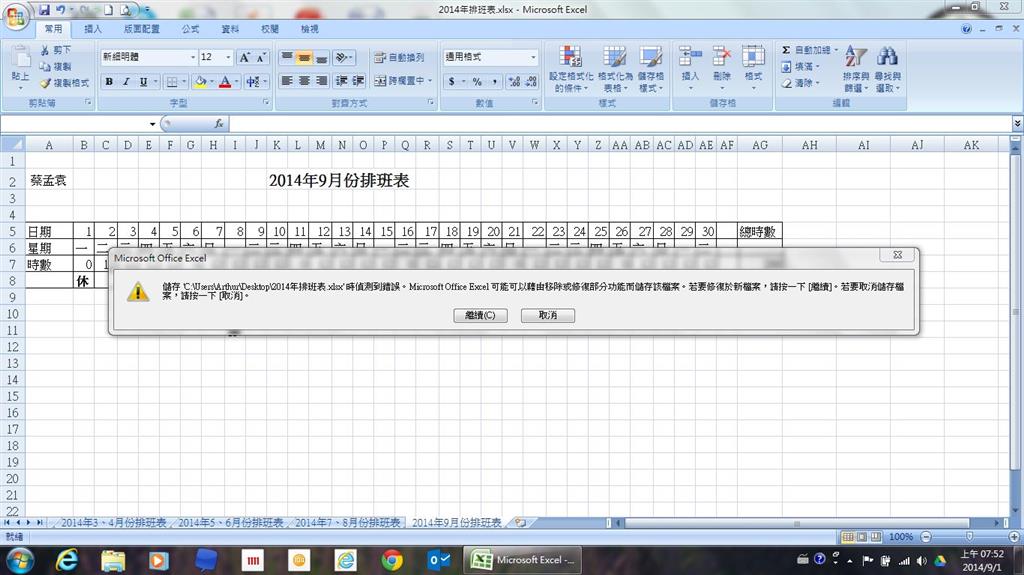
Task: Switch to Review (校閱) tab
Action: tap(270, 29)
